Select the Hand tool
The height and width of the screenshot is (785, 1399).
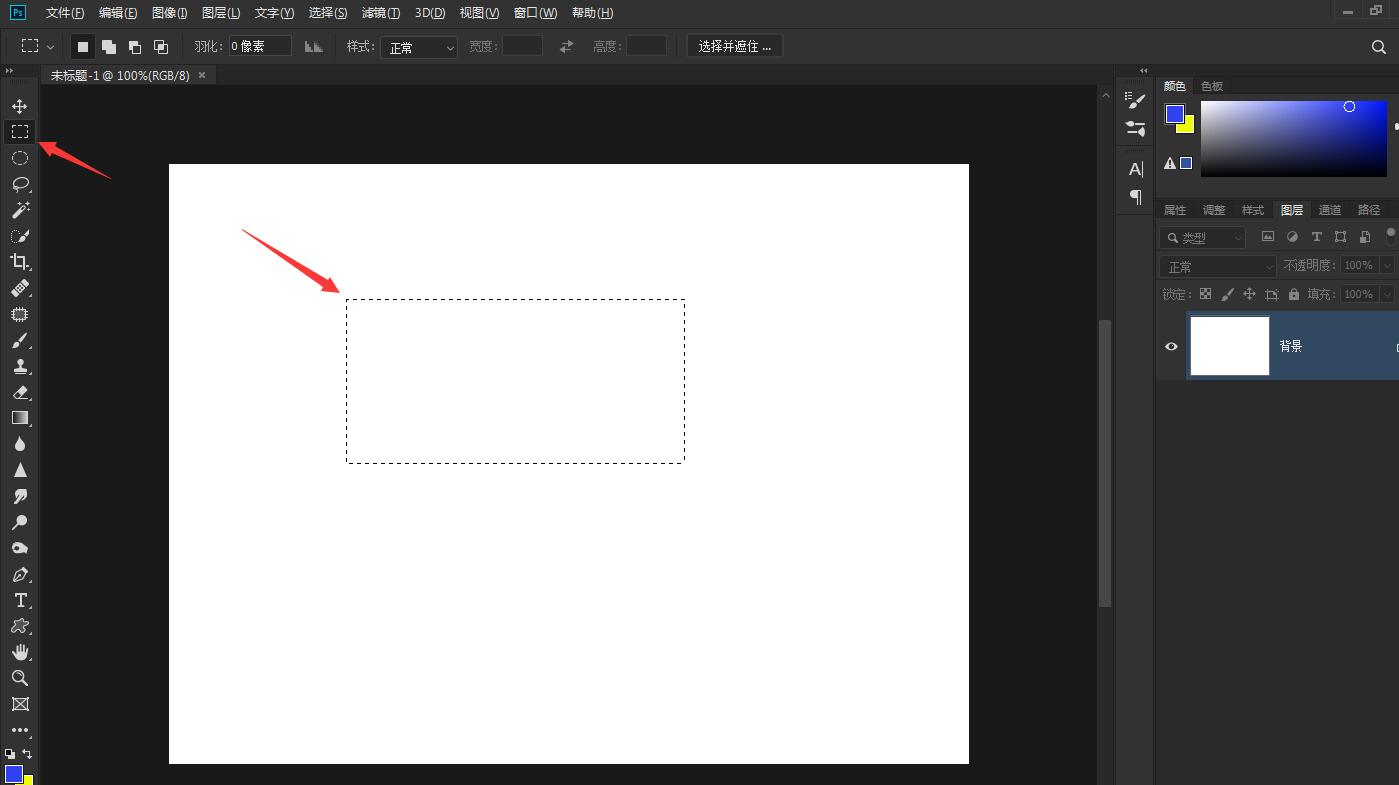20,652
